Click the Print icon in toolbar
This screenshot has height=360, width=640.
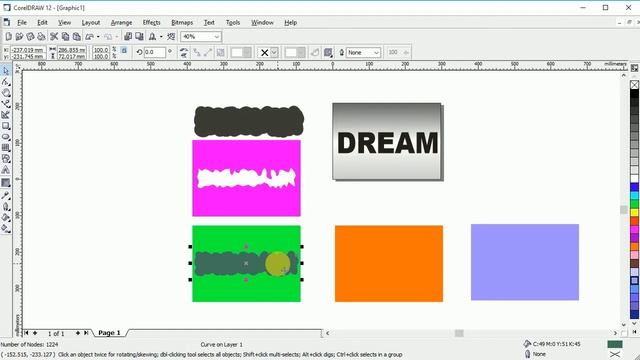point(41,37)
